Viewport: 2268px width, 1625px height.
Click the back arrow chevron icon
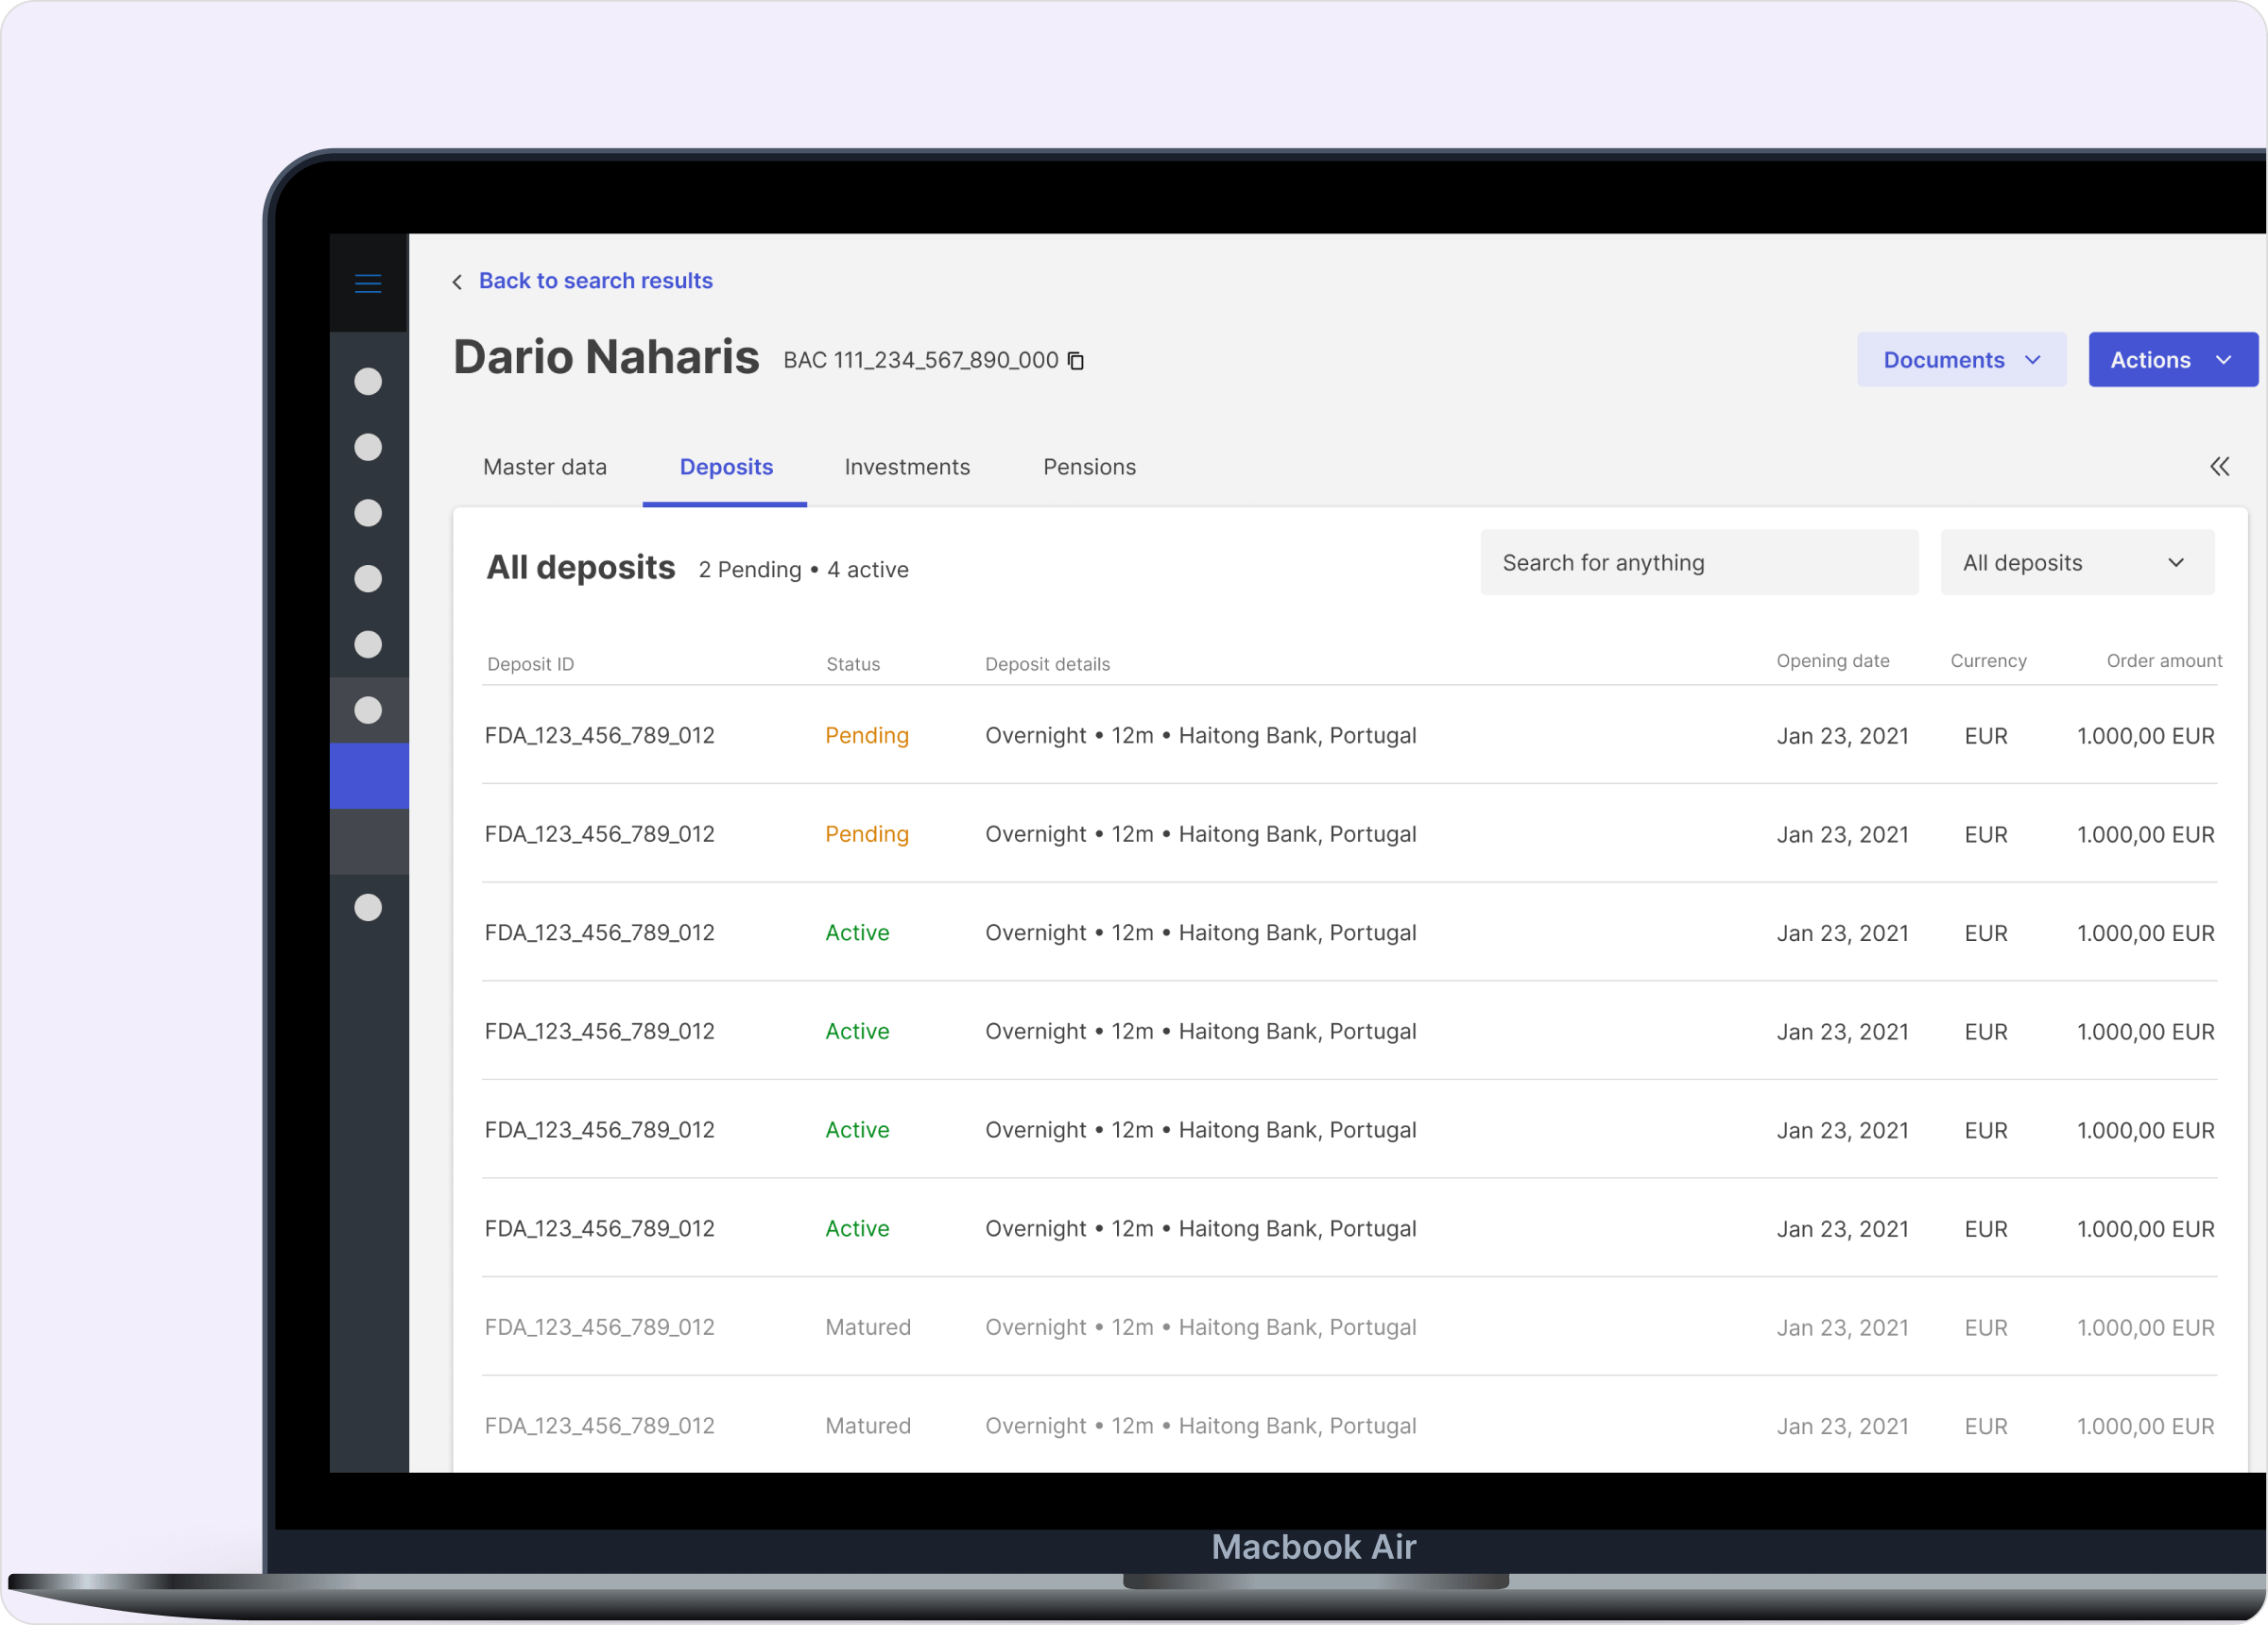click(x=458, y=283)
